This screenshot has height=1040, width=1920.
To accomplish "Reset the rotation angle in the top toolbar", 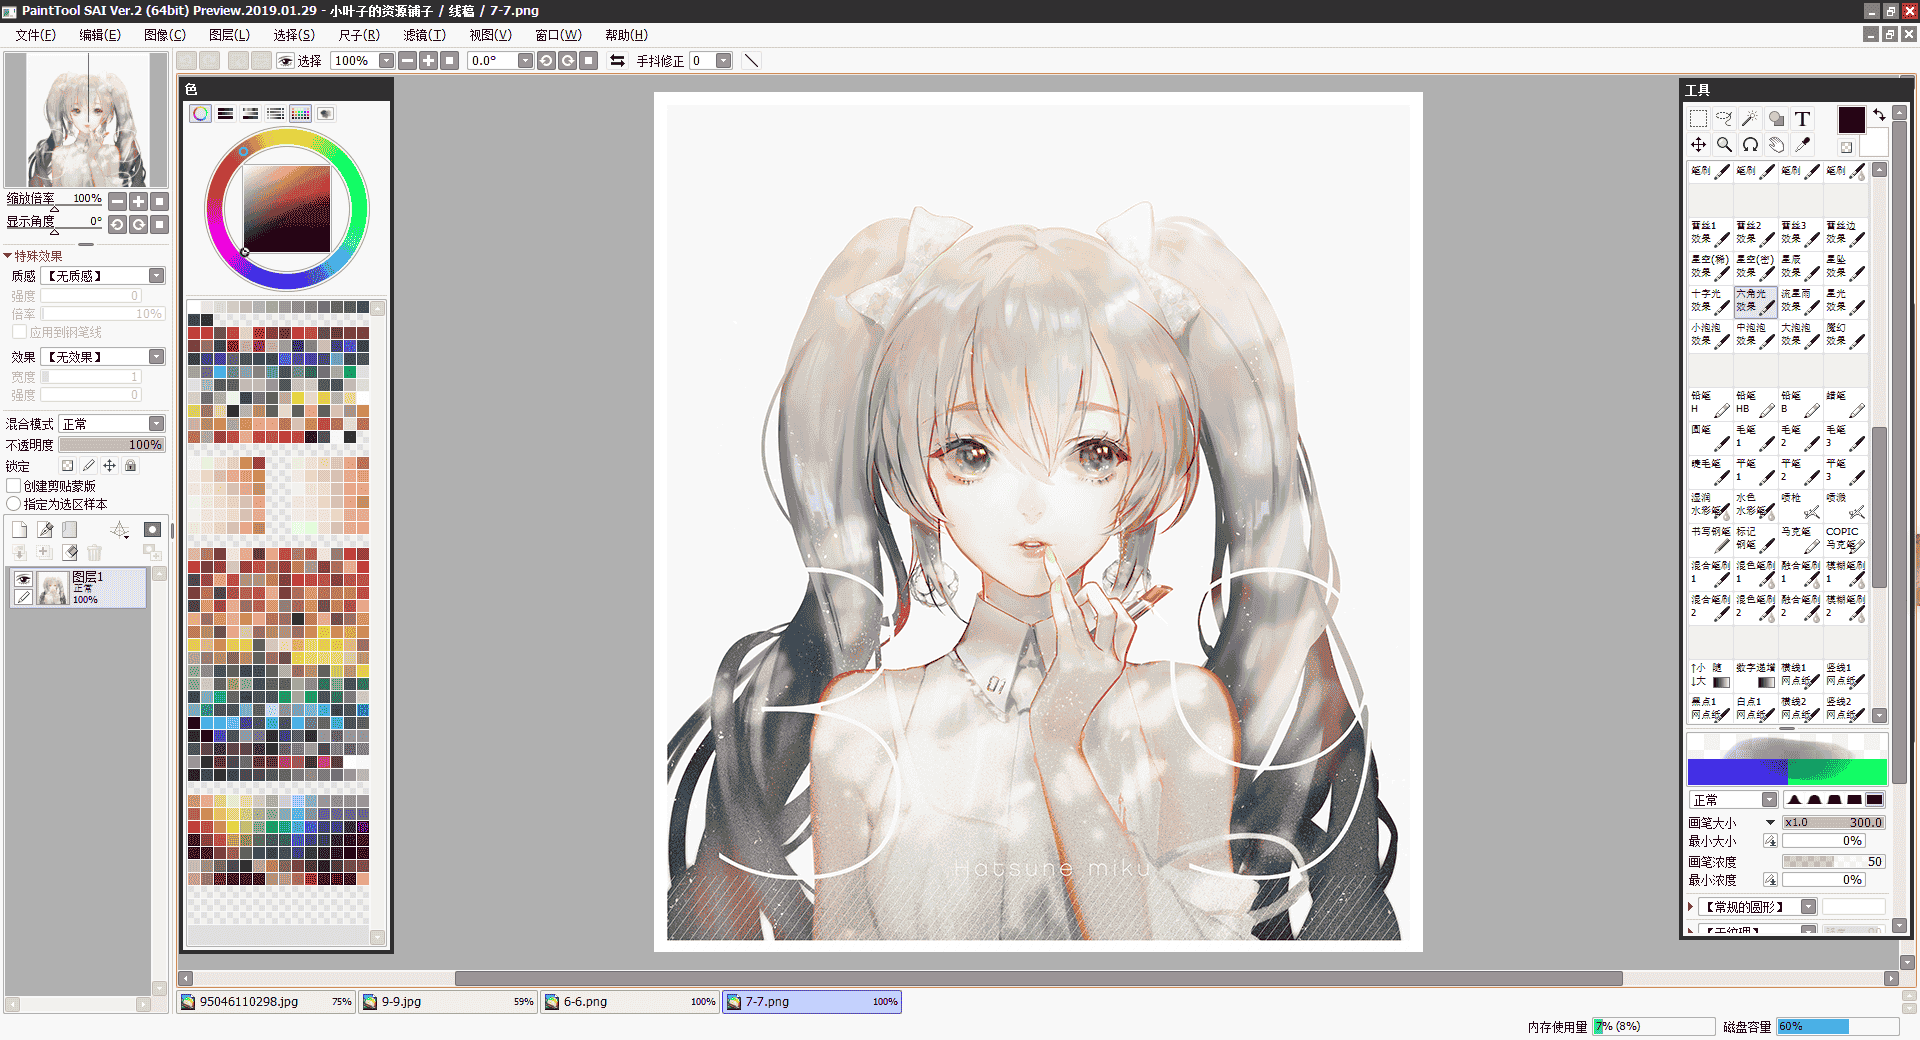I will pyautogui.click(x=590, y=61).
